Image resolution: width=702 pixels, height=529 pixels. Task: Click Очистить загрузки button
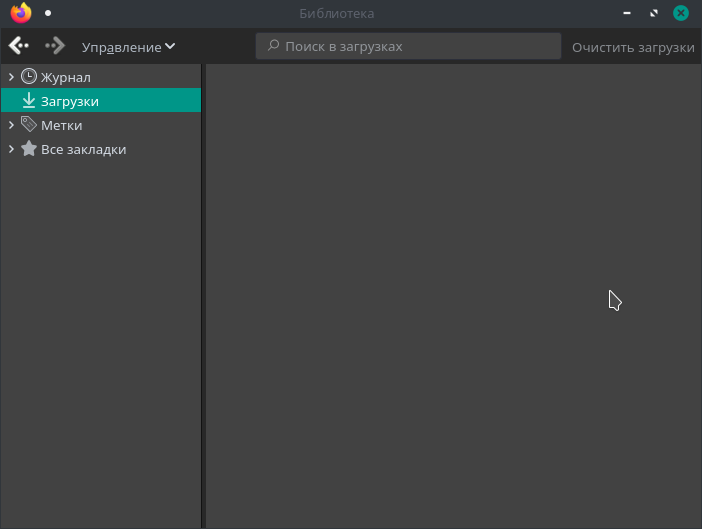[x=633, y=47]
